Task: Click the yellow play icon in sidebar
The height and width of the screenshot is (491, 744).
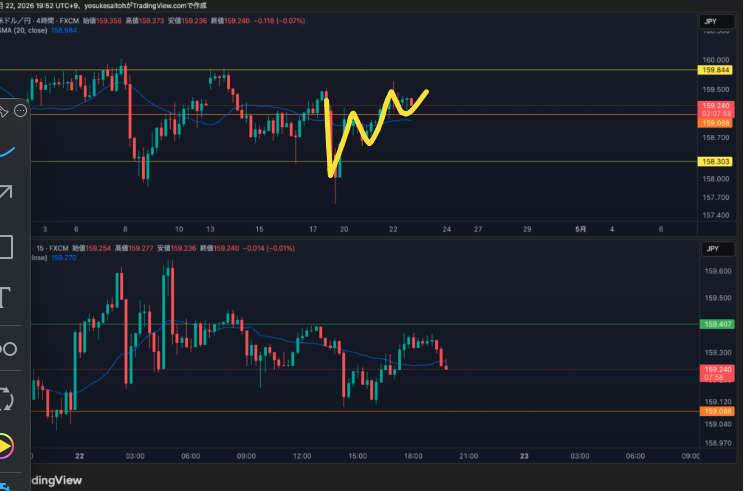Action: click(6, 443)
